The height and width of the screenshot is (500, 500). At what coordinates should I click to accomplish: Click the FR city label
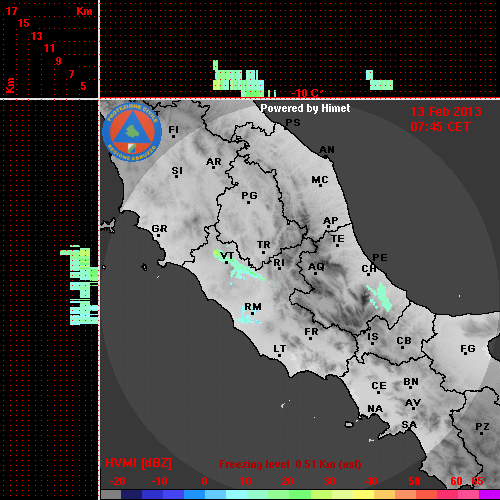coord(311,332)
